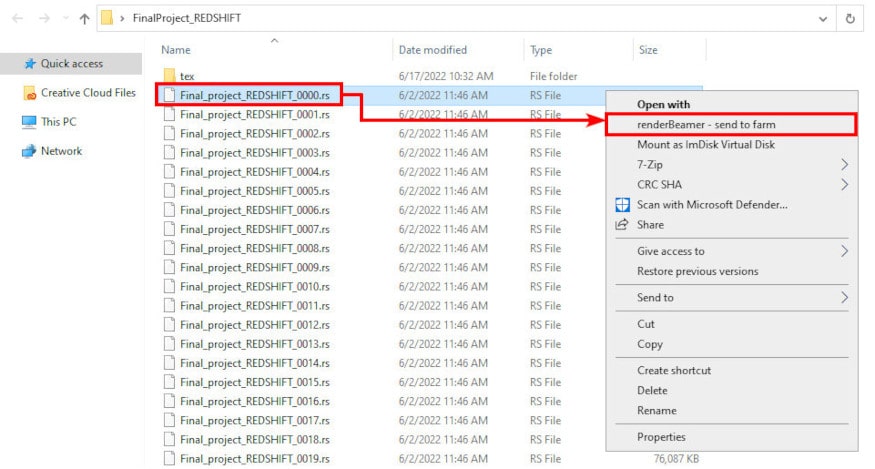Select Final_project_REDSHIFT_0000.rs file
The image size is (875, 469).
click(x=254, y=95)
